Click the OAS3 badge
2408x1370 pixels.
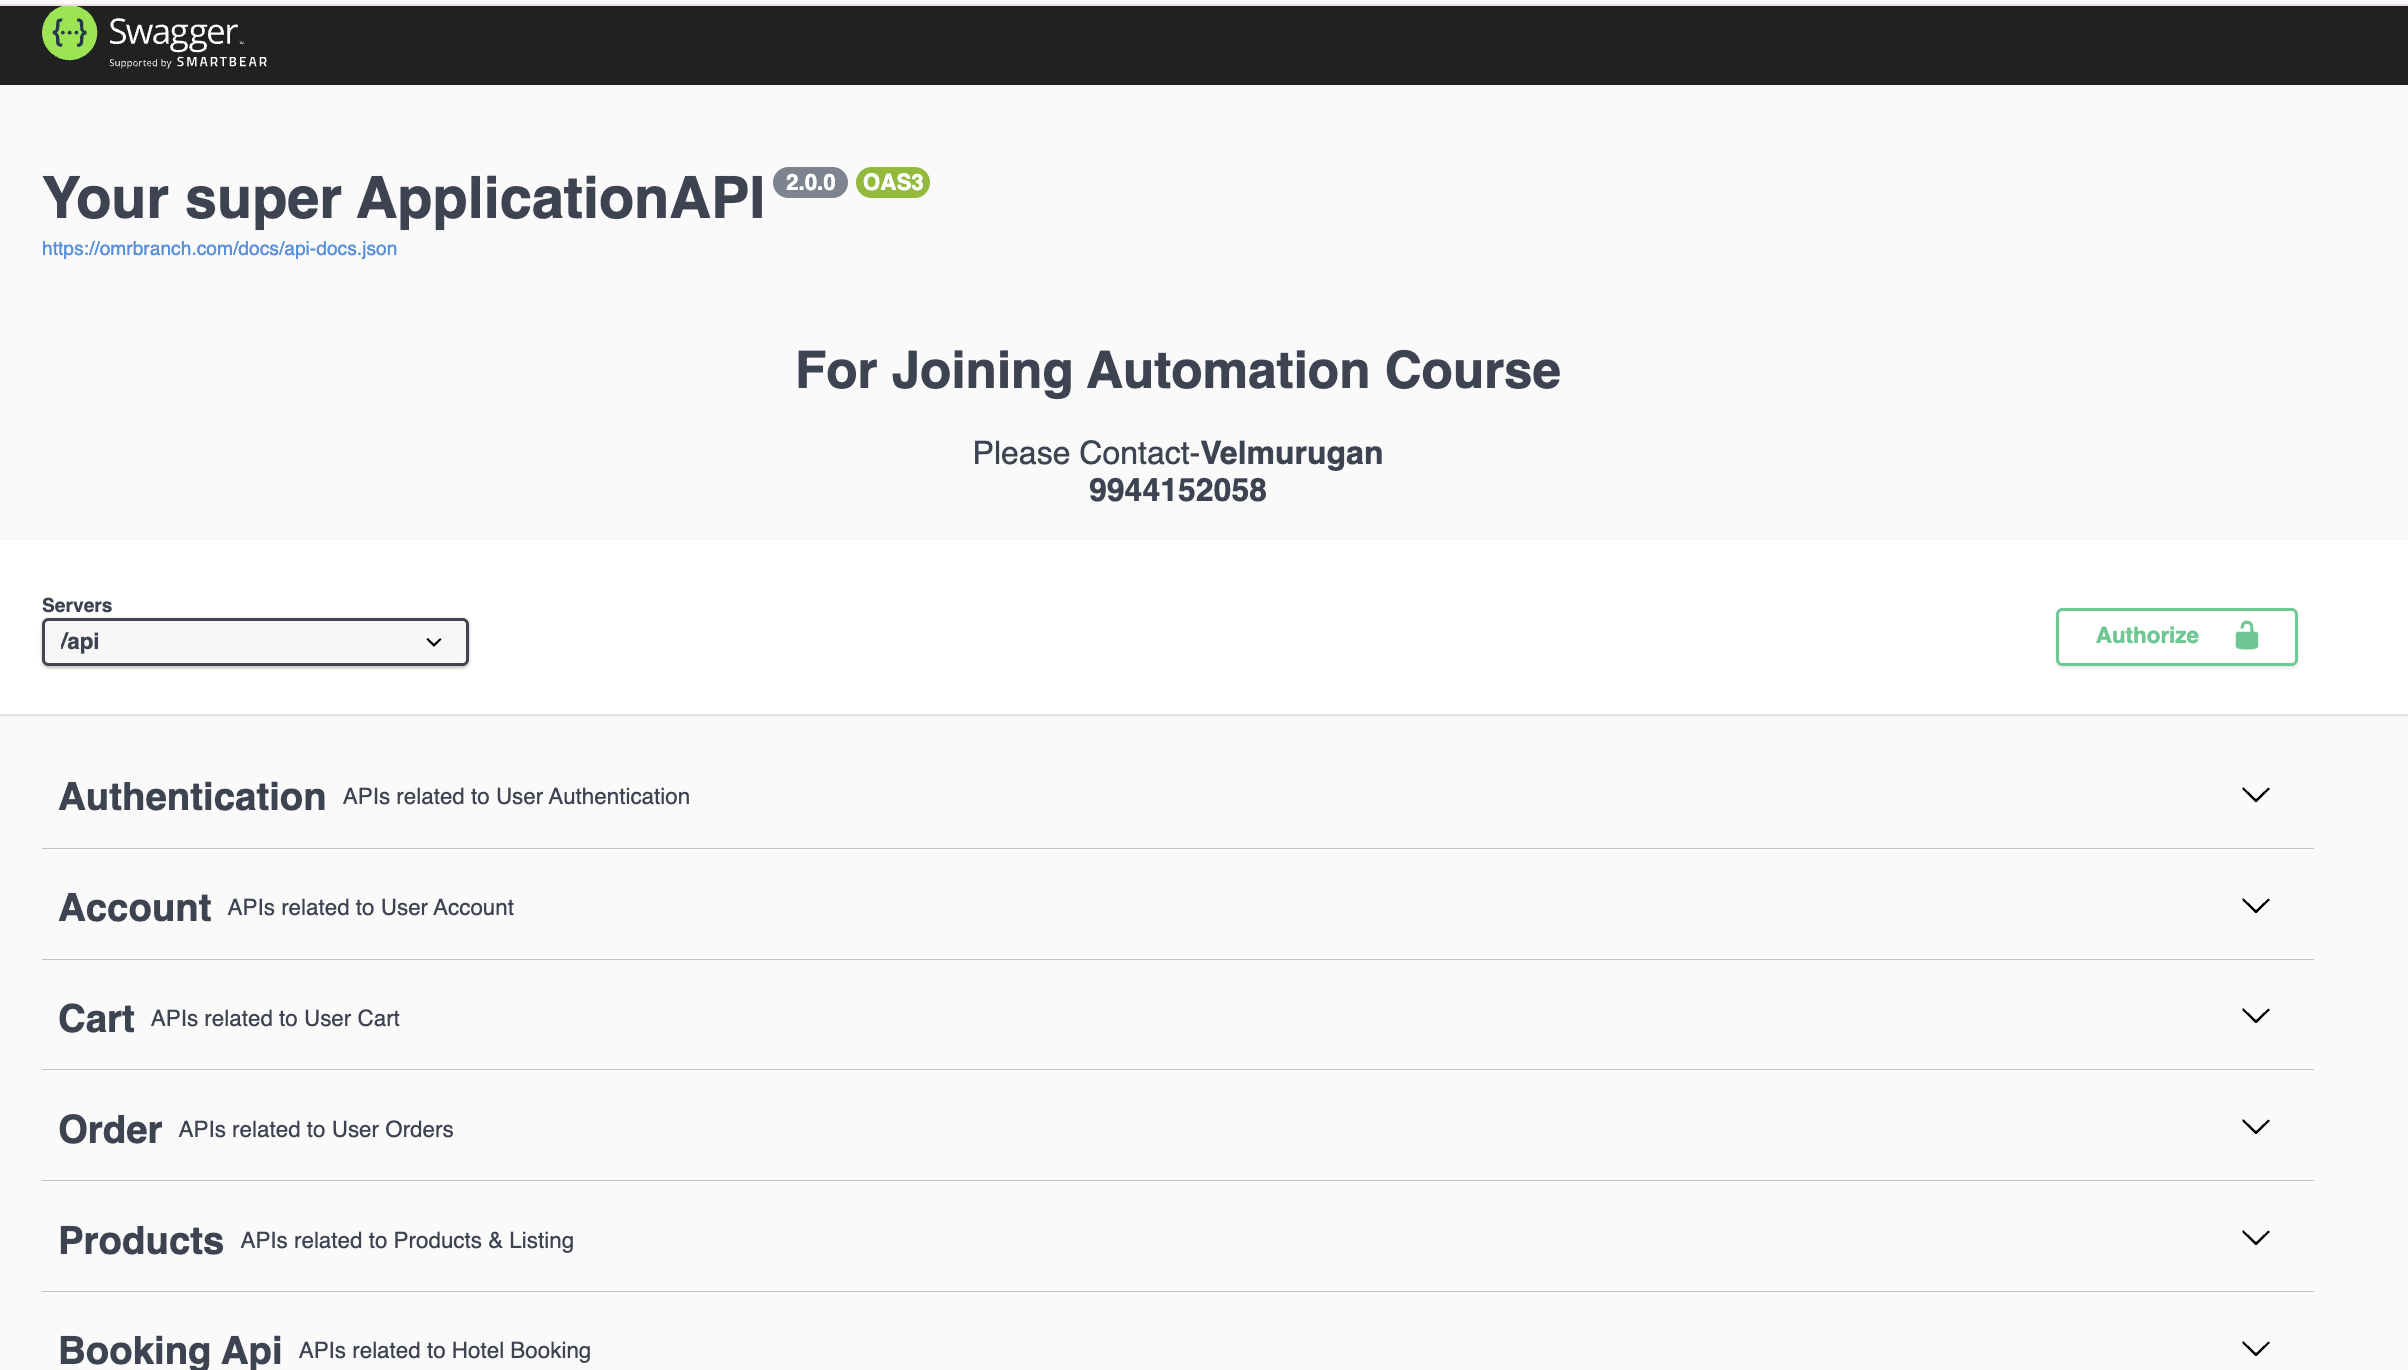[893, 183]
